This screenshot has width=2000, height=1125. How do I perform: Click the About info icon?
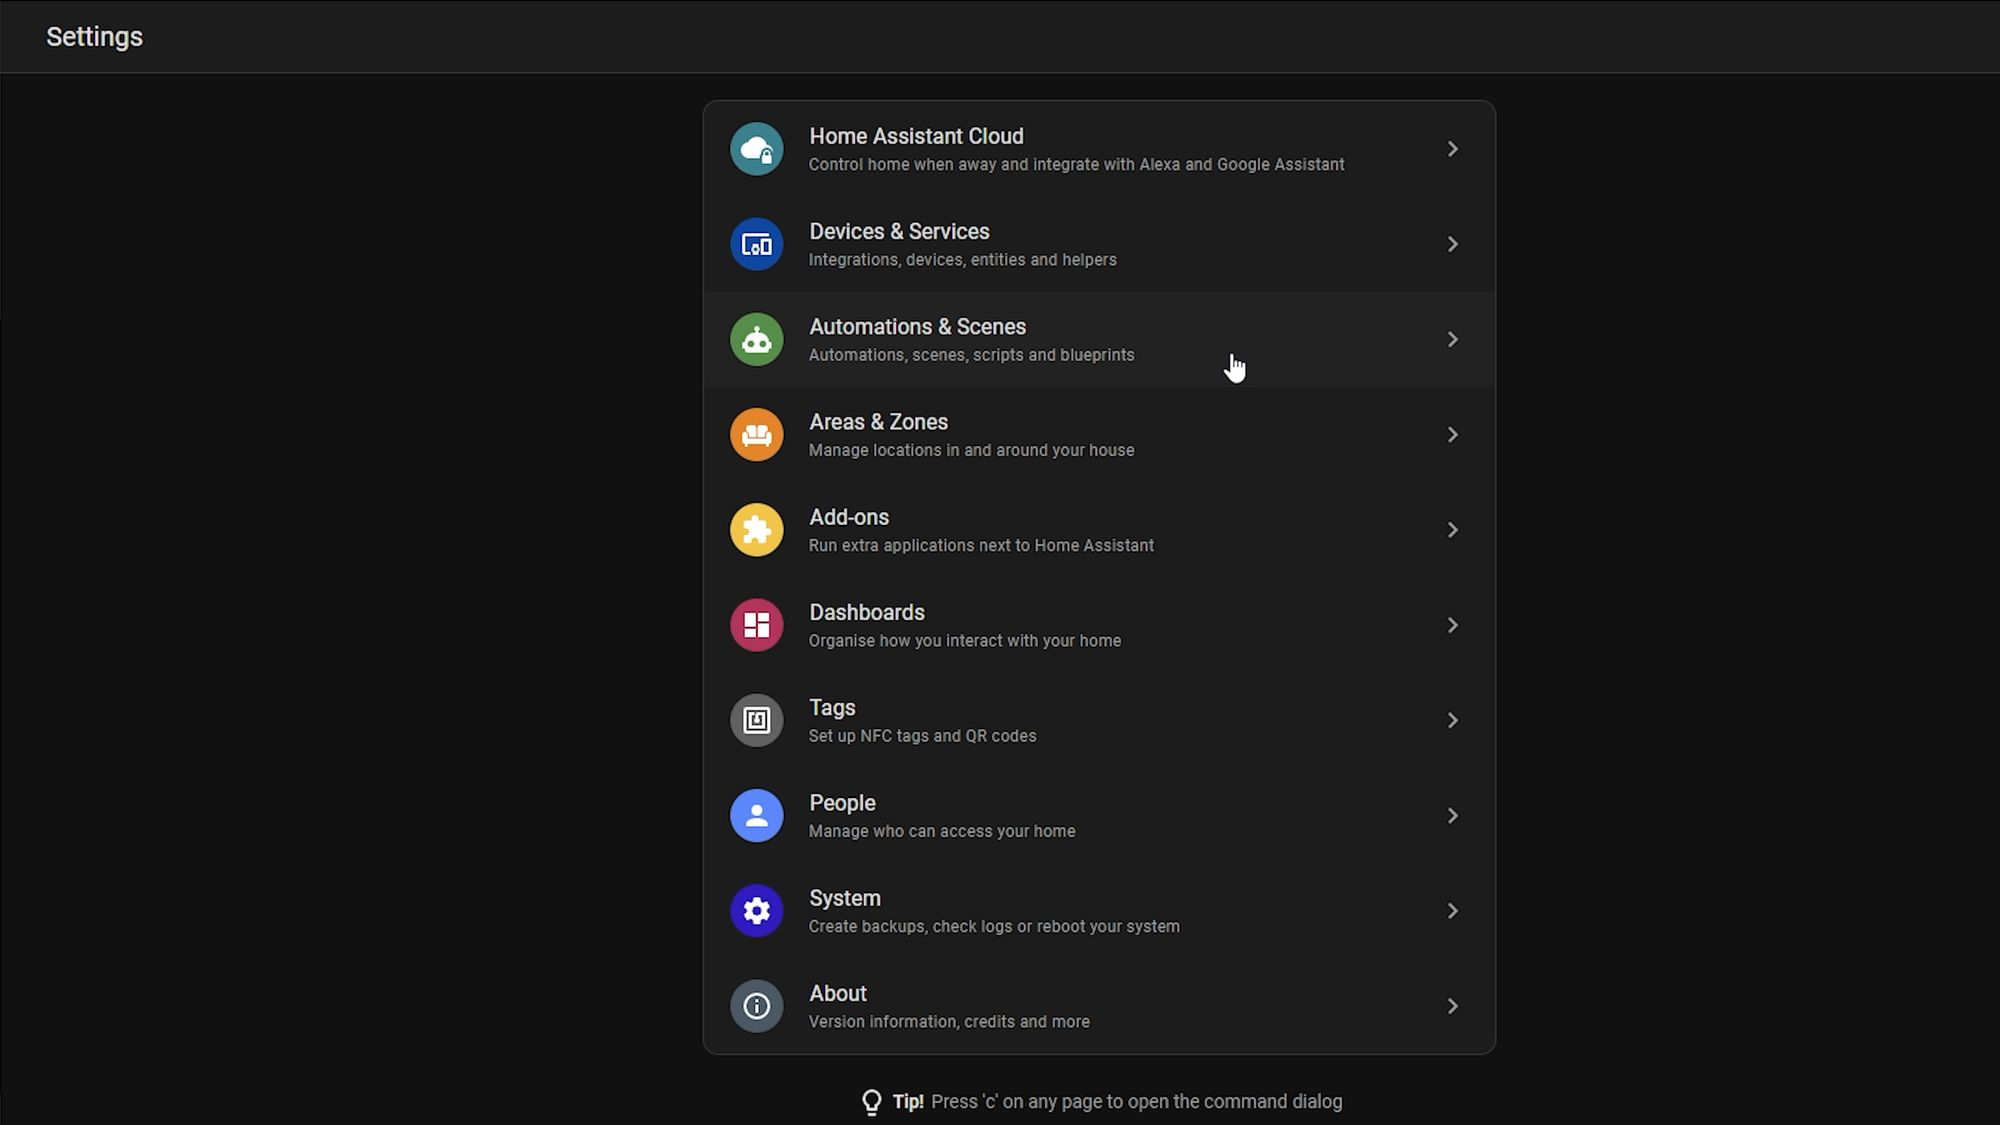[756, 1006]
